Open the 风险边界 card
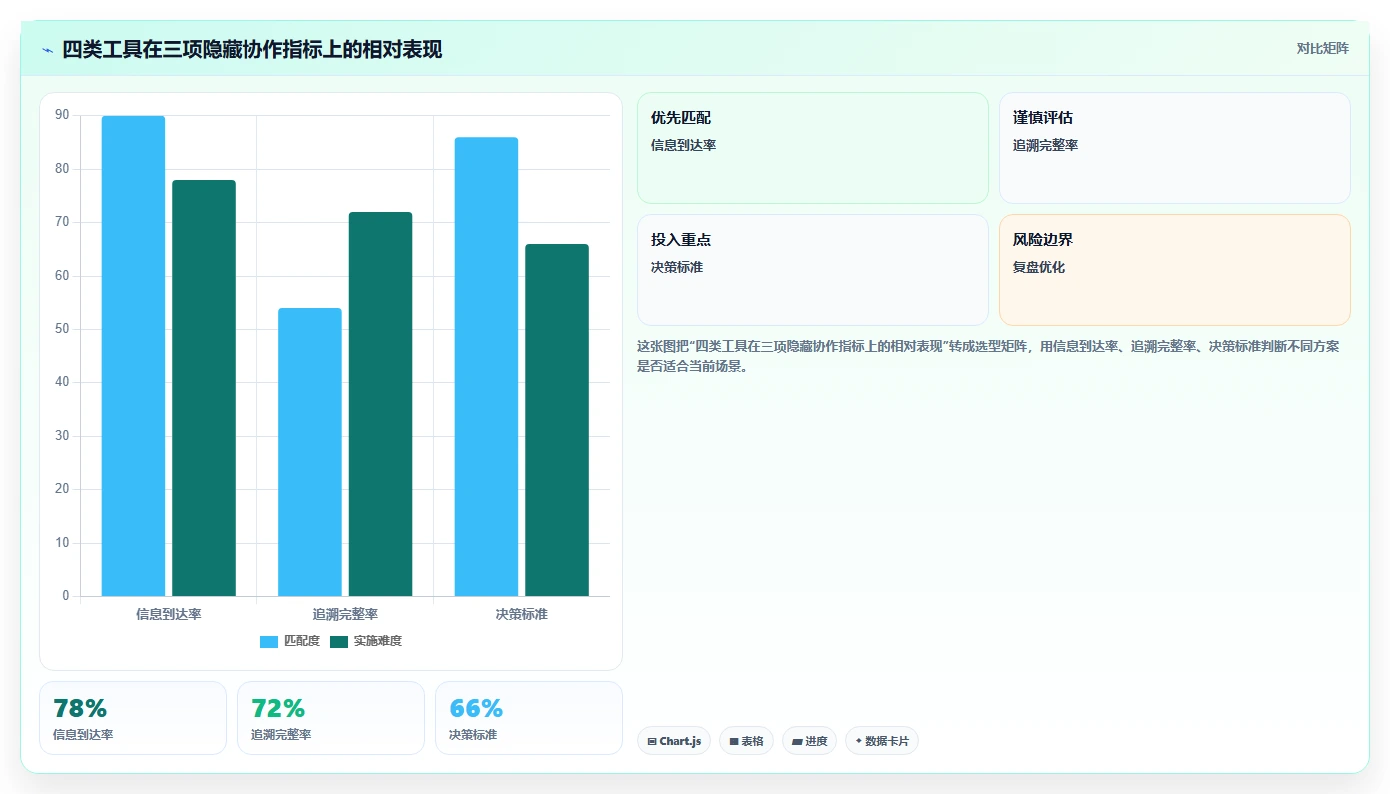The width and height of the screenshot is (1390, 794). (1174, 270)
